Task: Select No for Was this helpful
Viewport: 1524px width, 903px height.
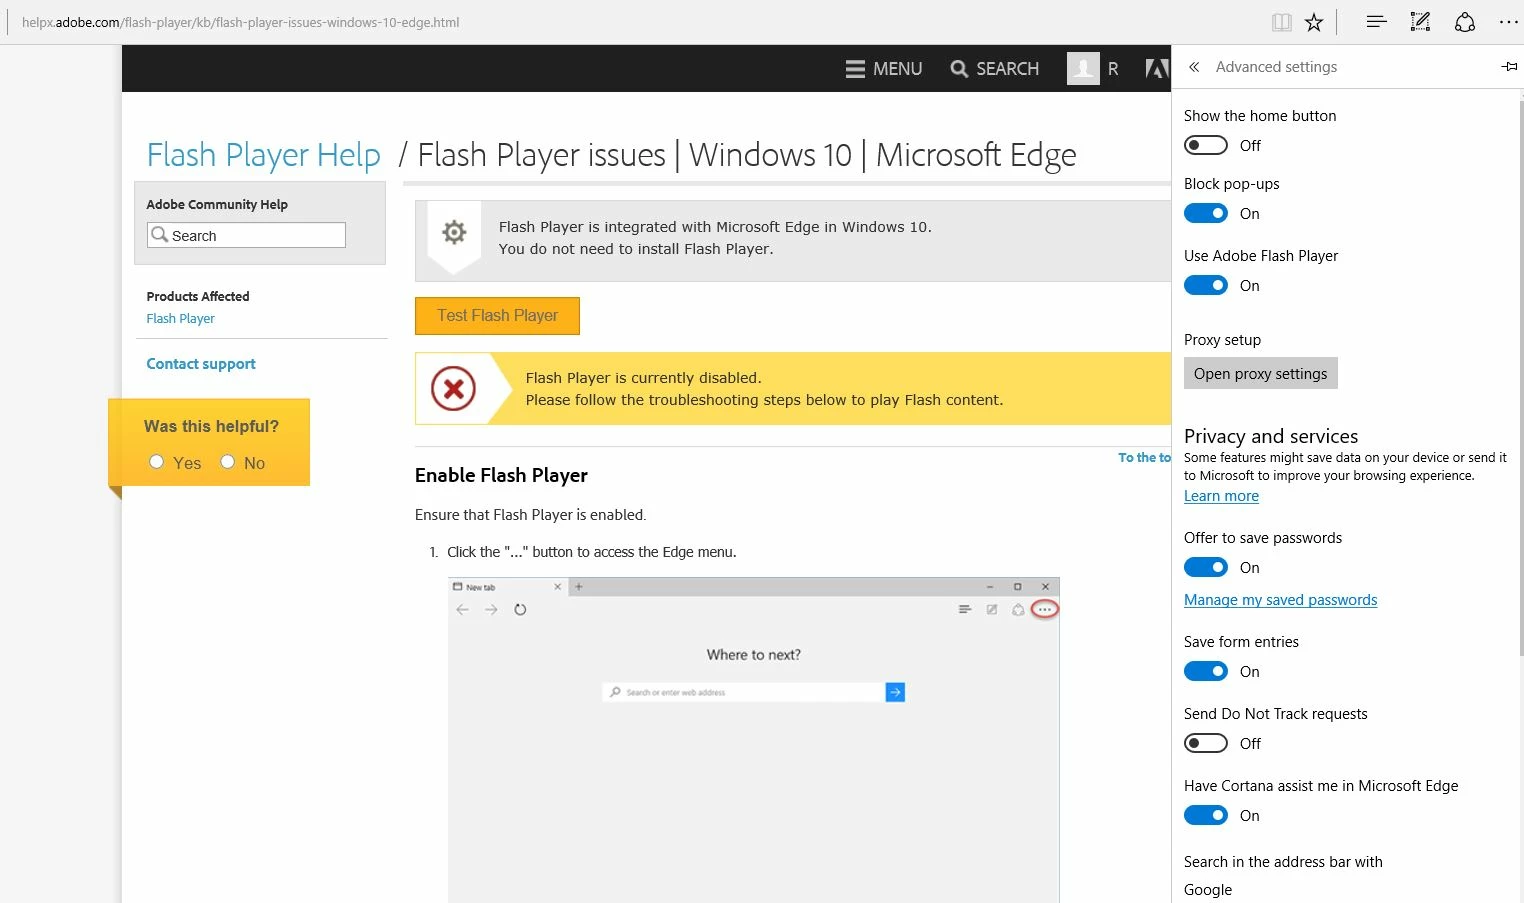Action: (228, 462)
